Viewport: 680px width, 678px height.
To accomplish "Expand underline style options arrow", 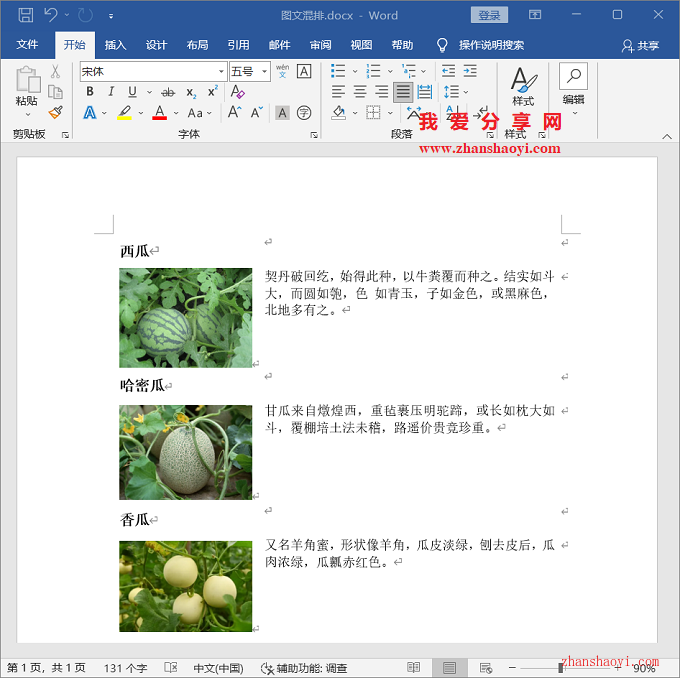I will (150, 92).
